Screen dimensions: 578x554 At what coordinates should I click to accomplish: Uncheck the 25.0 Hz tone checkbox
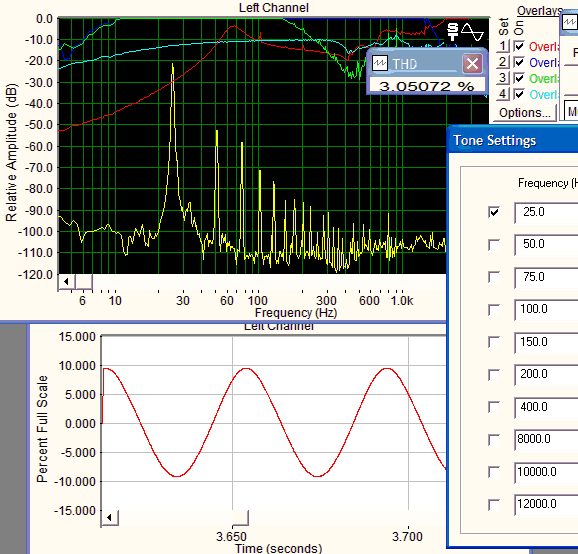pos(494,212)
